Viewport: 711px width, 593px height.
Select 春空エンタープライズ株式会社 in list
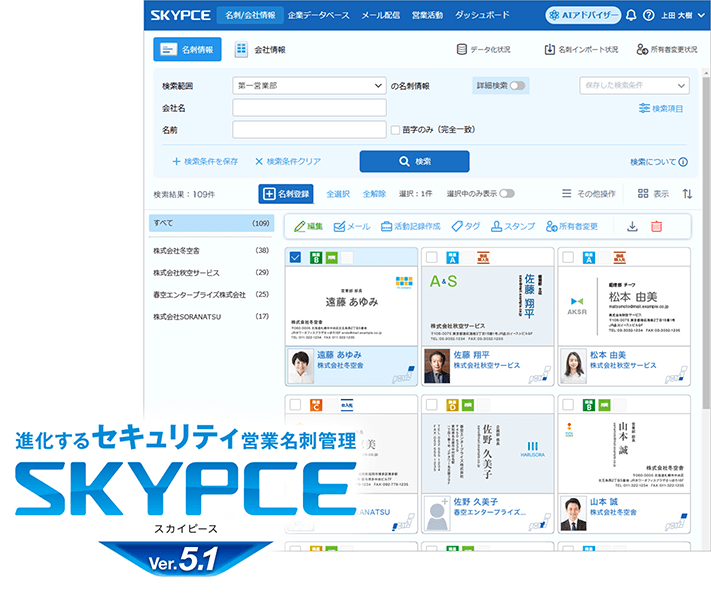click(211, 295)
